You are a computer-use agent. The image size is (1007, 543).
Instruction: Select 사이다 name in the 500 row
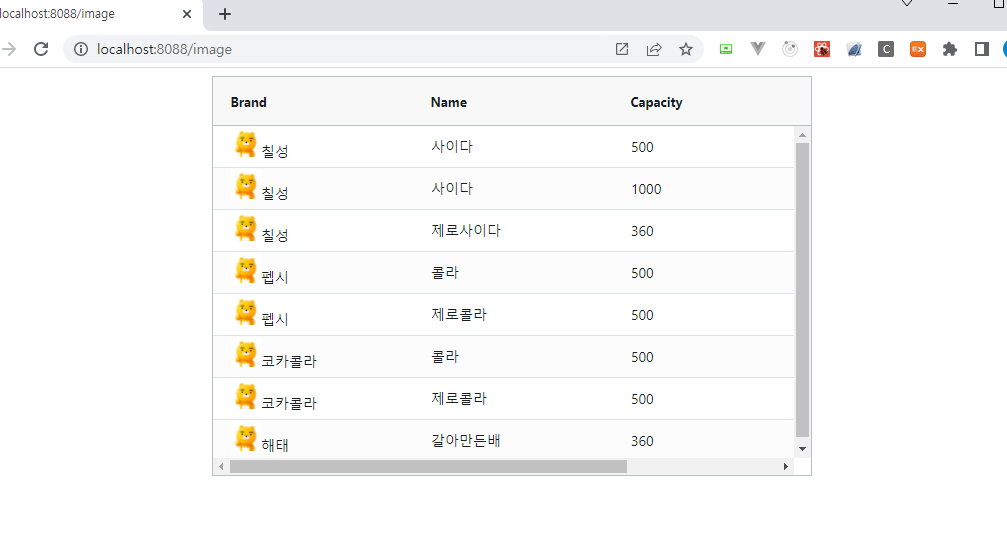[x=452, y=146]
